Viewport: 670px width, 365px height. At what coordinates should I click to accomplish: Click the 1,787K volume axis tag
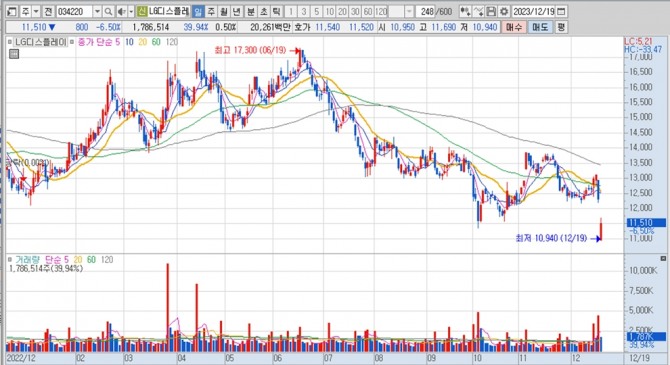pos(646,337)
